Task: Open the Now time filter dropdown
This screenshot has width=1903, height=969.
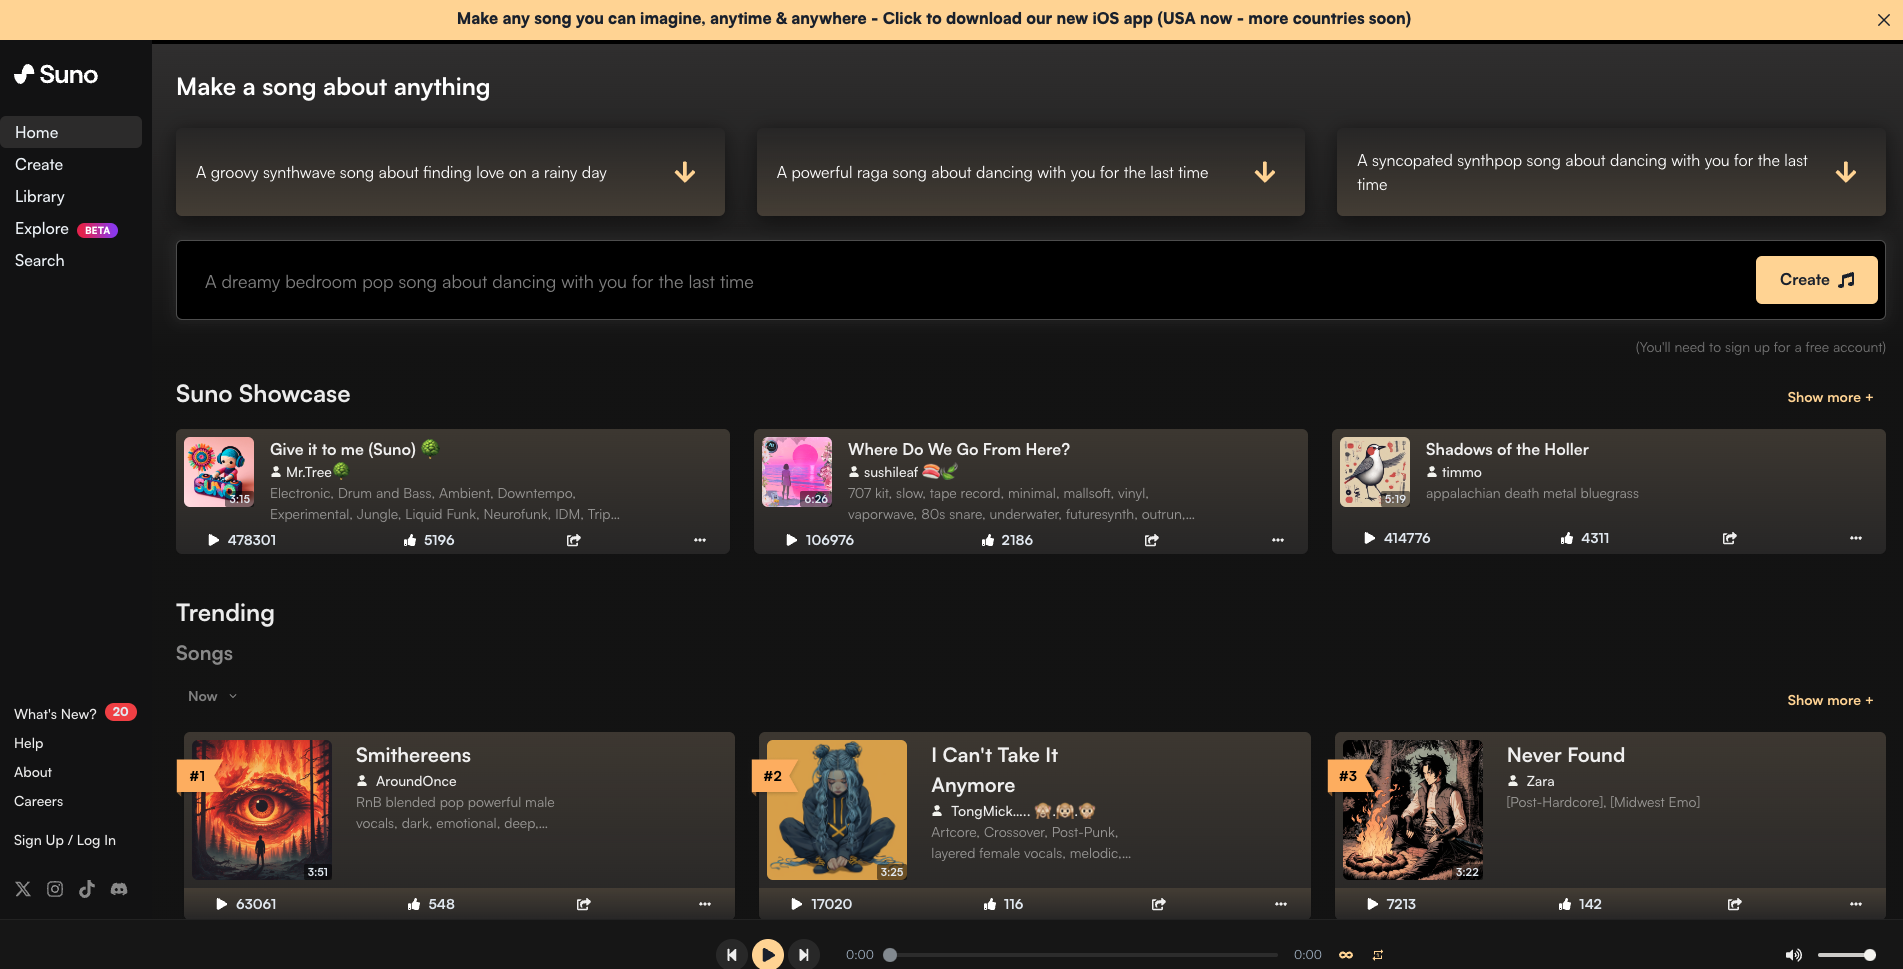Action: click(213, 696)
